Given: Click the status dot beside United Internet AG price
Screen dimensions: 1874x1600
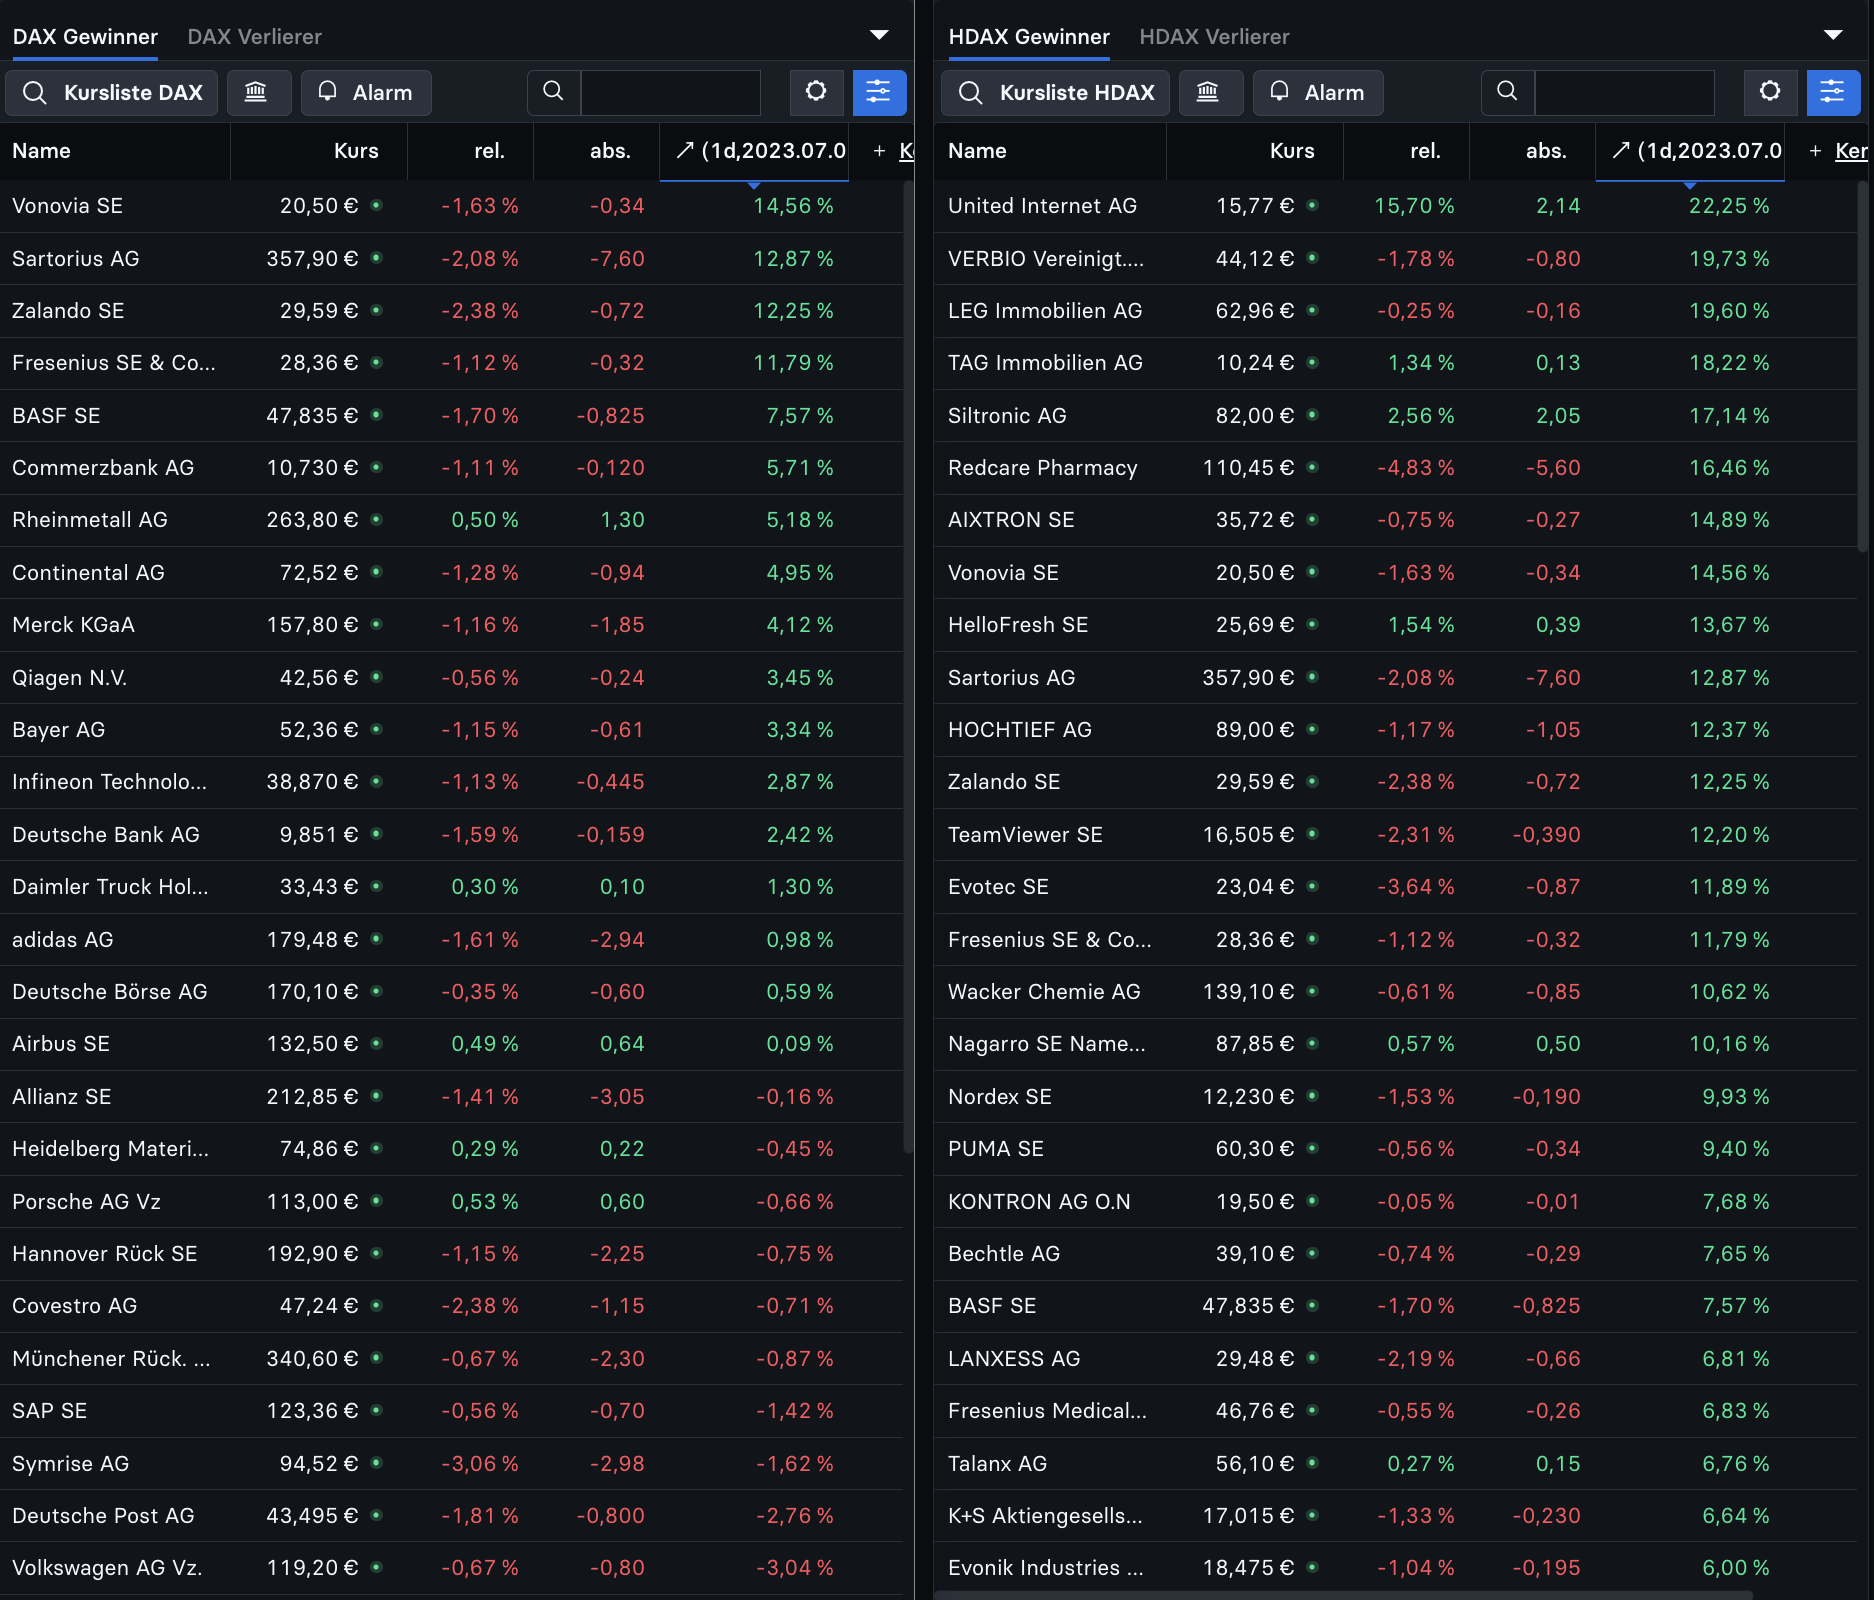Looking at the screenshot, I should click(1313, 205).
